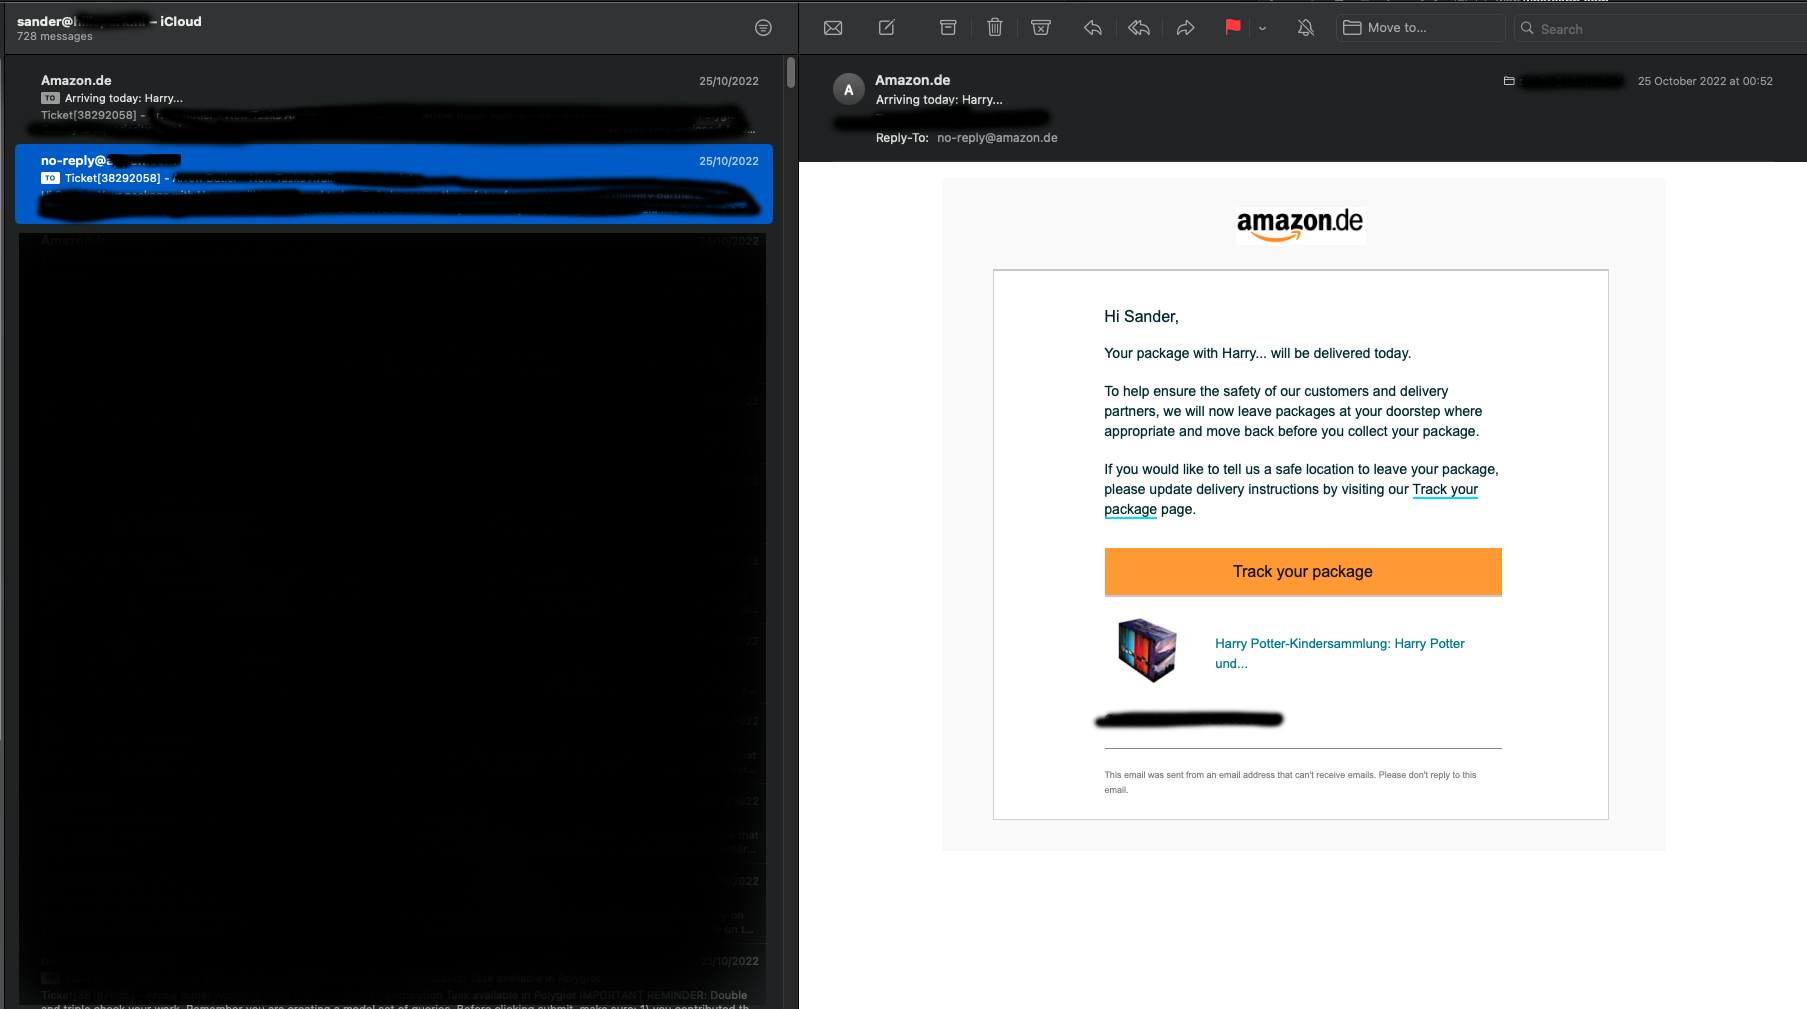This screenshot has width=1807, height=1009.
Task: Open the Harry Potter-Kindersammlung product link
Action: (1340, 653)
